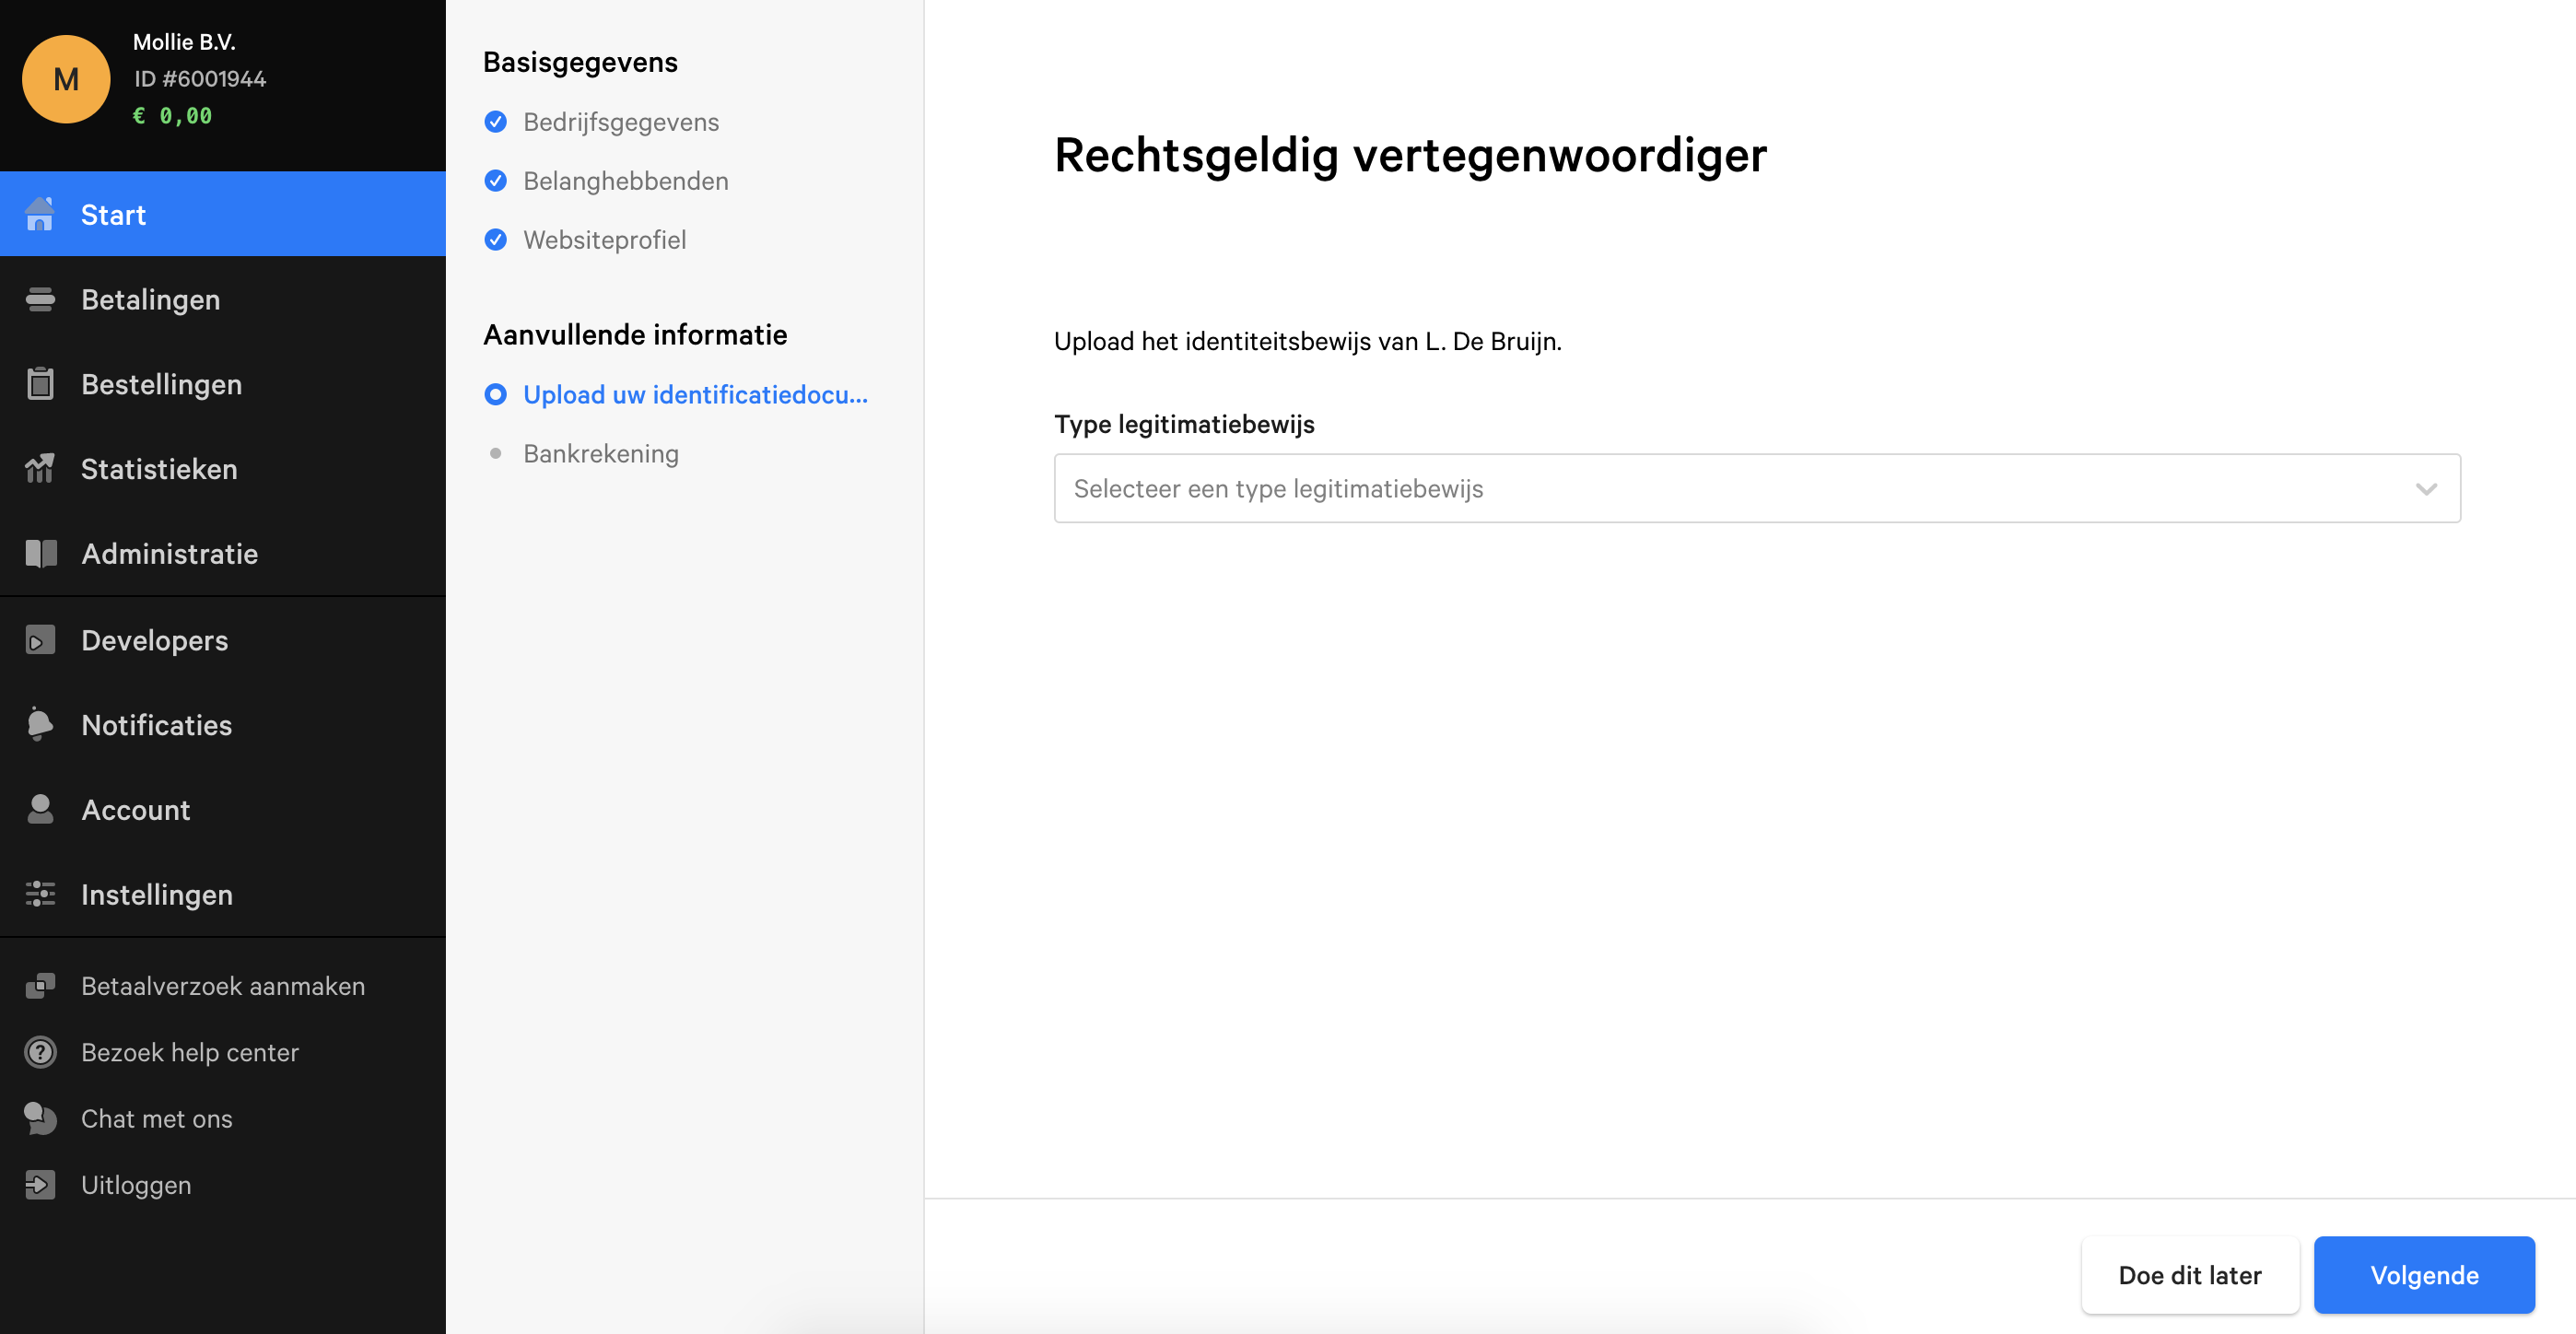Image resolution: width=2576 pixels, height=1334 pixels.
Task: Open the Start menu item
Action: coord(223,214)
